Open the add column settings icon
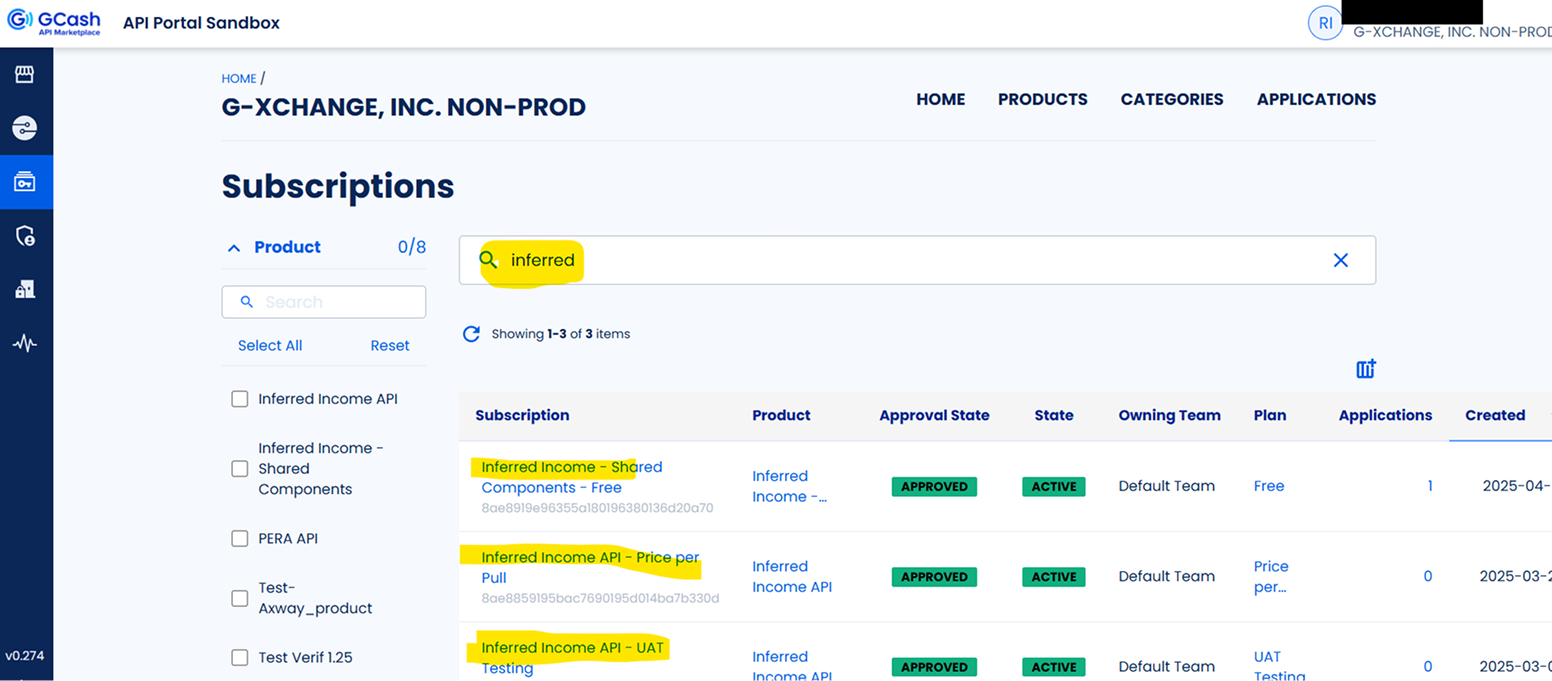 [x=1366, y=369]
